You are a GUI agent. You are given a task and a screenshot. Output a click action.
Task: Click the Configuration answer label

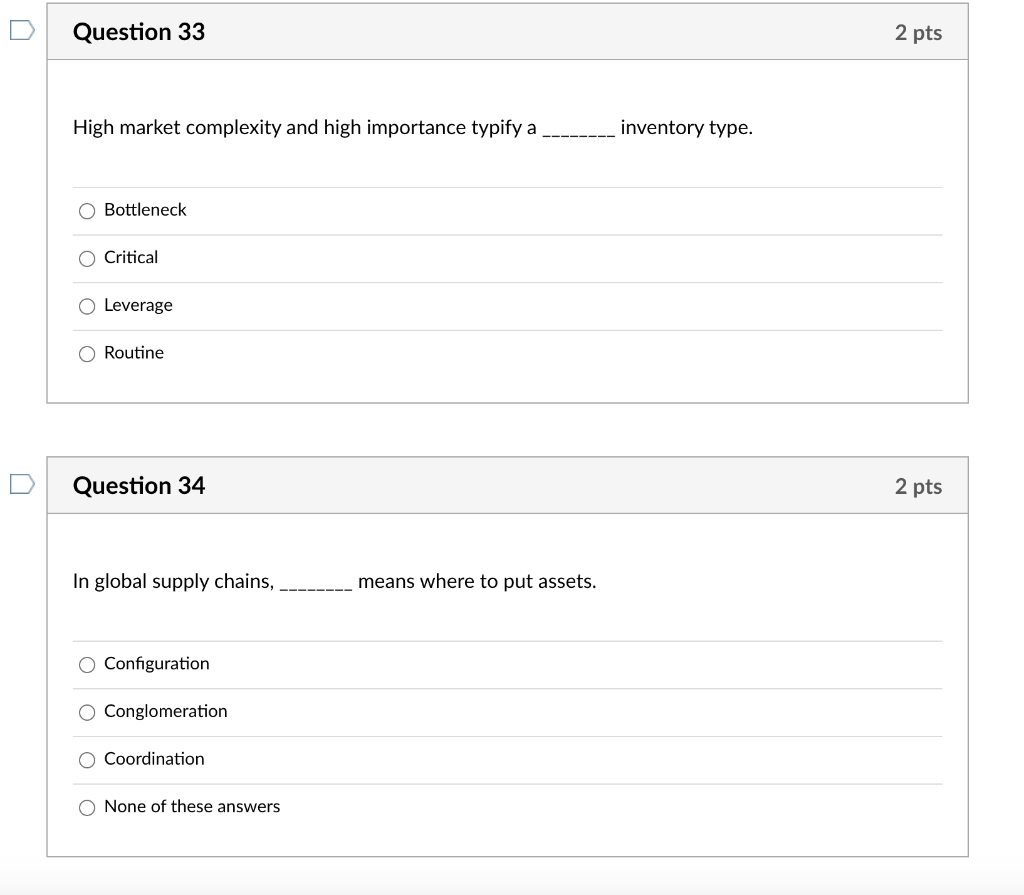coord(157,664)
